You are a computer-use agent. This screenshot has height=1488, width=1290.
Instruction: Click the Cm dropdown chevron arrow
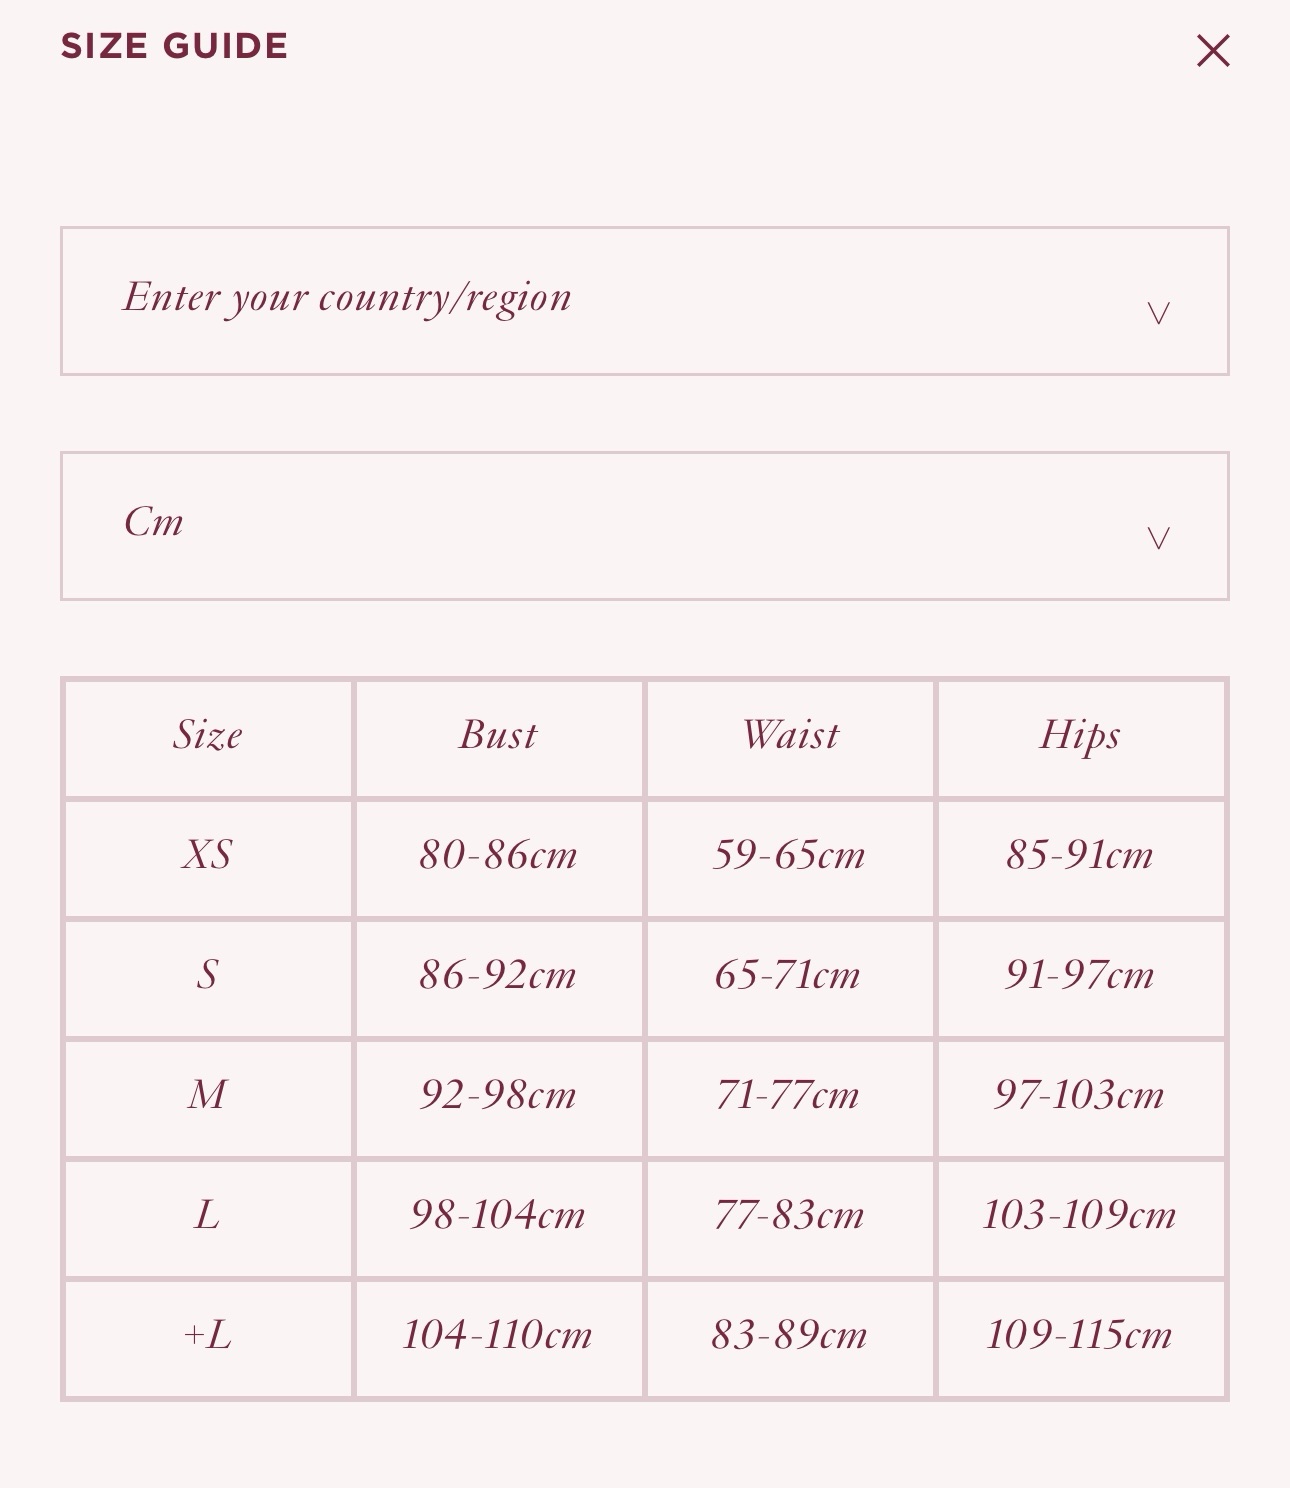tap(1158, 539)
